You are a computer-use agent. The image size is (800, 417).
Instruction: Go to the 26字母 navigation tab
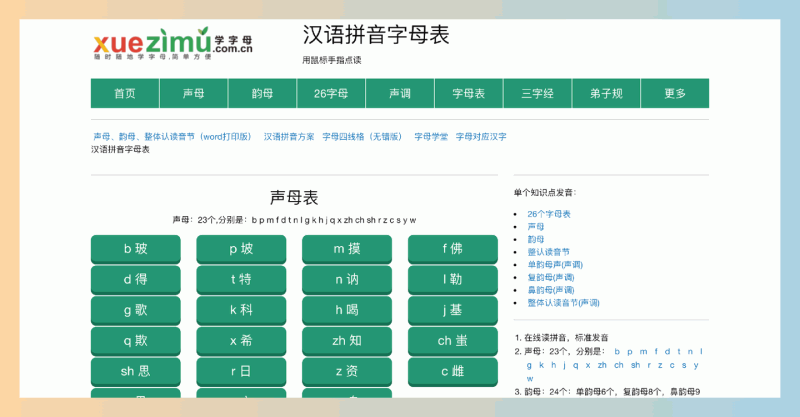point(331,93)
